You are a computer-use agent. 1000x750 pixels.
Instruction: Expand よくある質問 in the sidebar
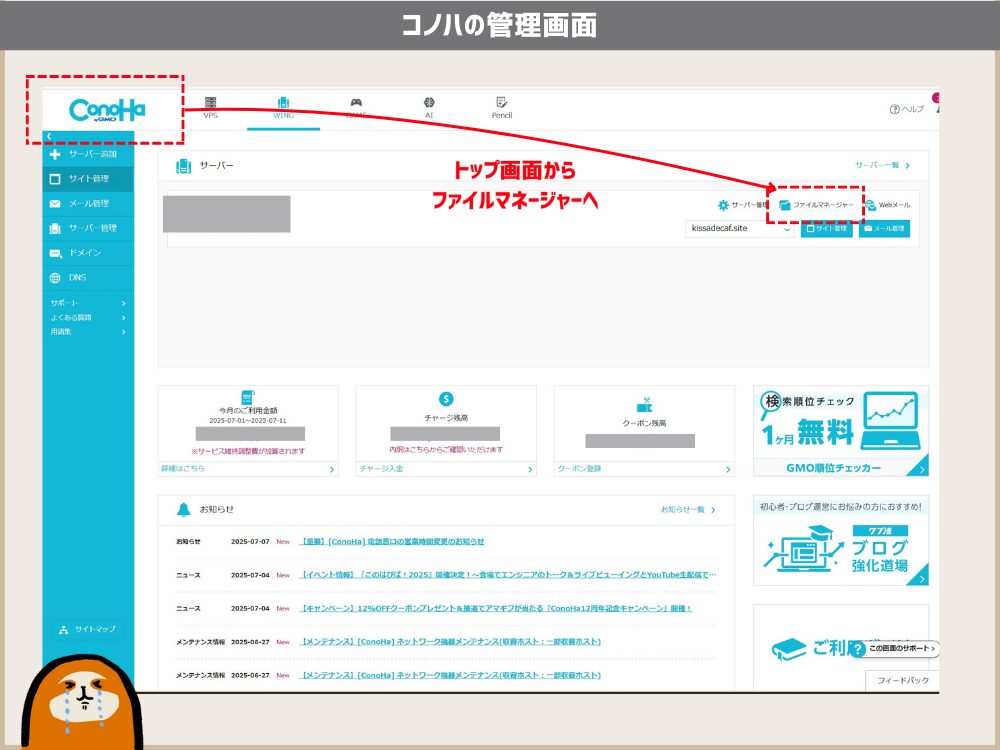(x=88, y=317)
